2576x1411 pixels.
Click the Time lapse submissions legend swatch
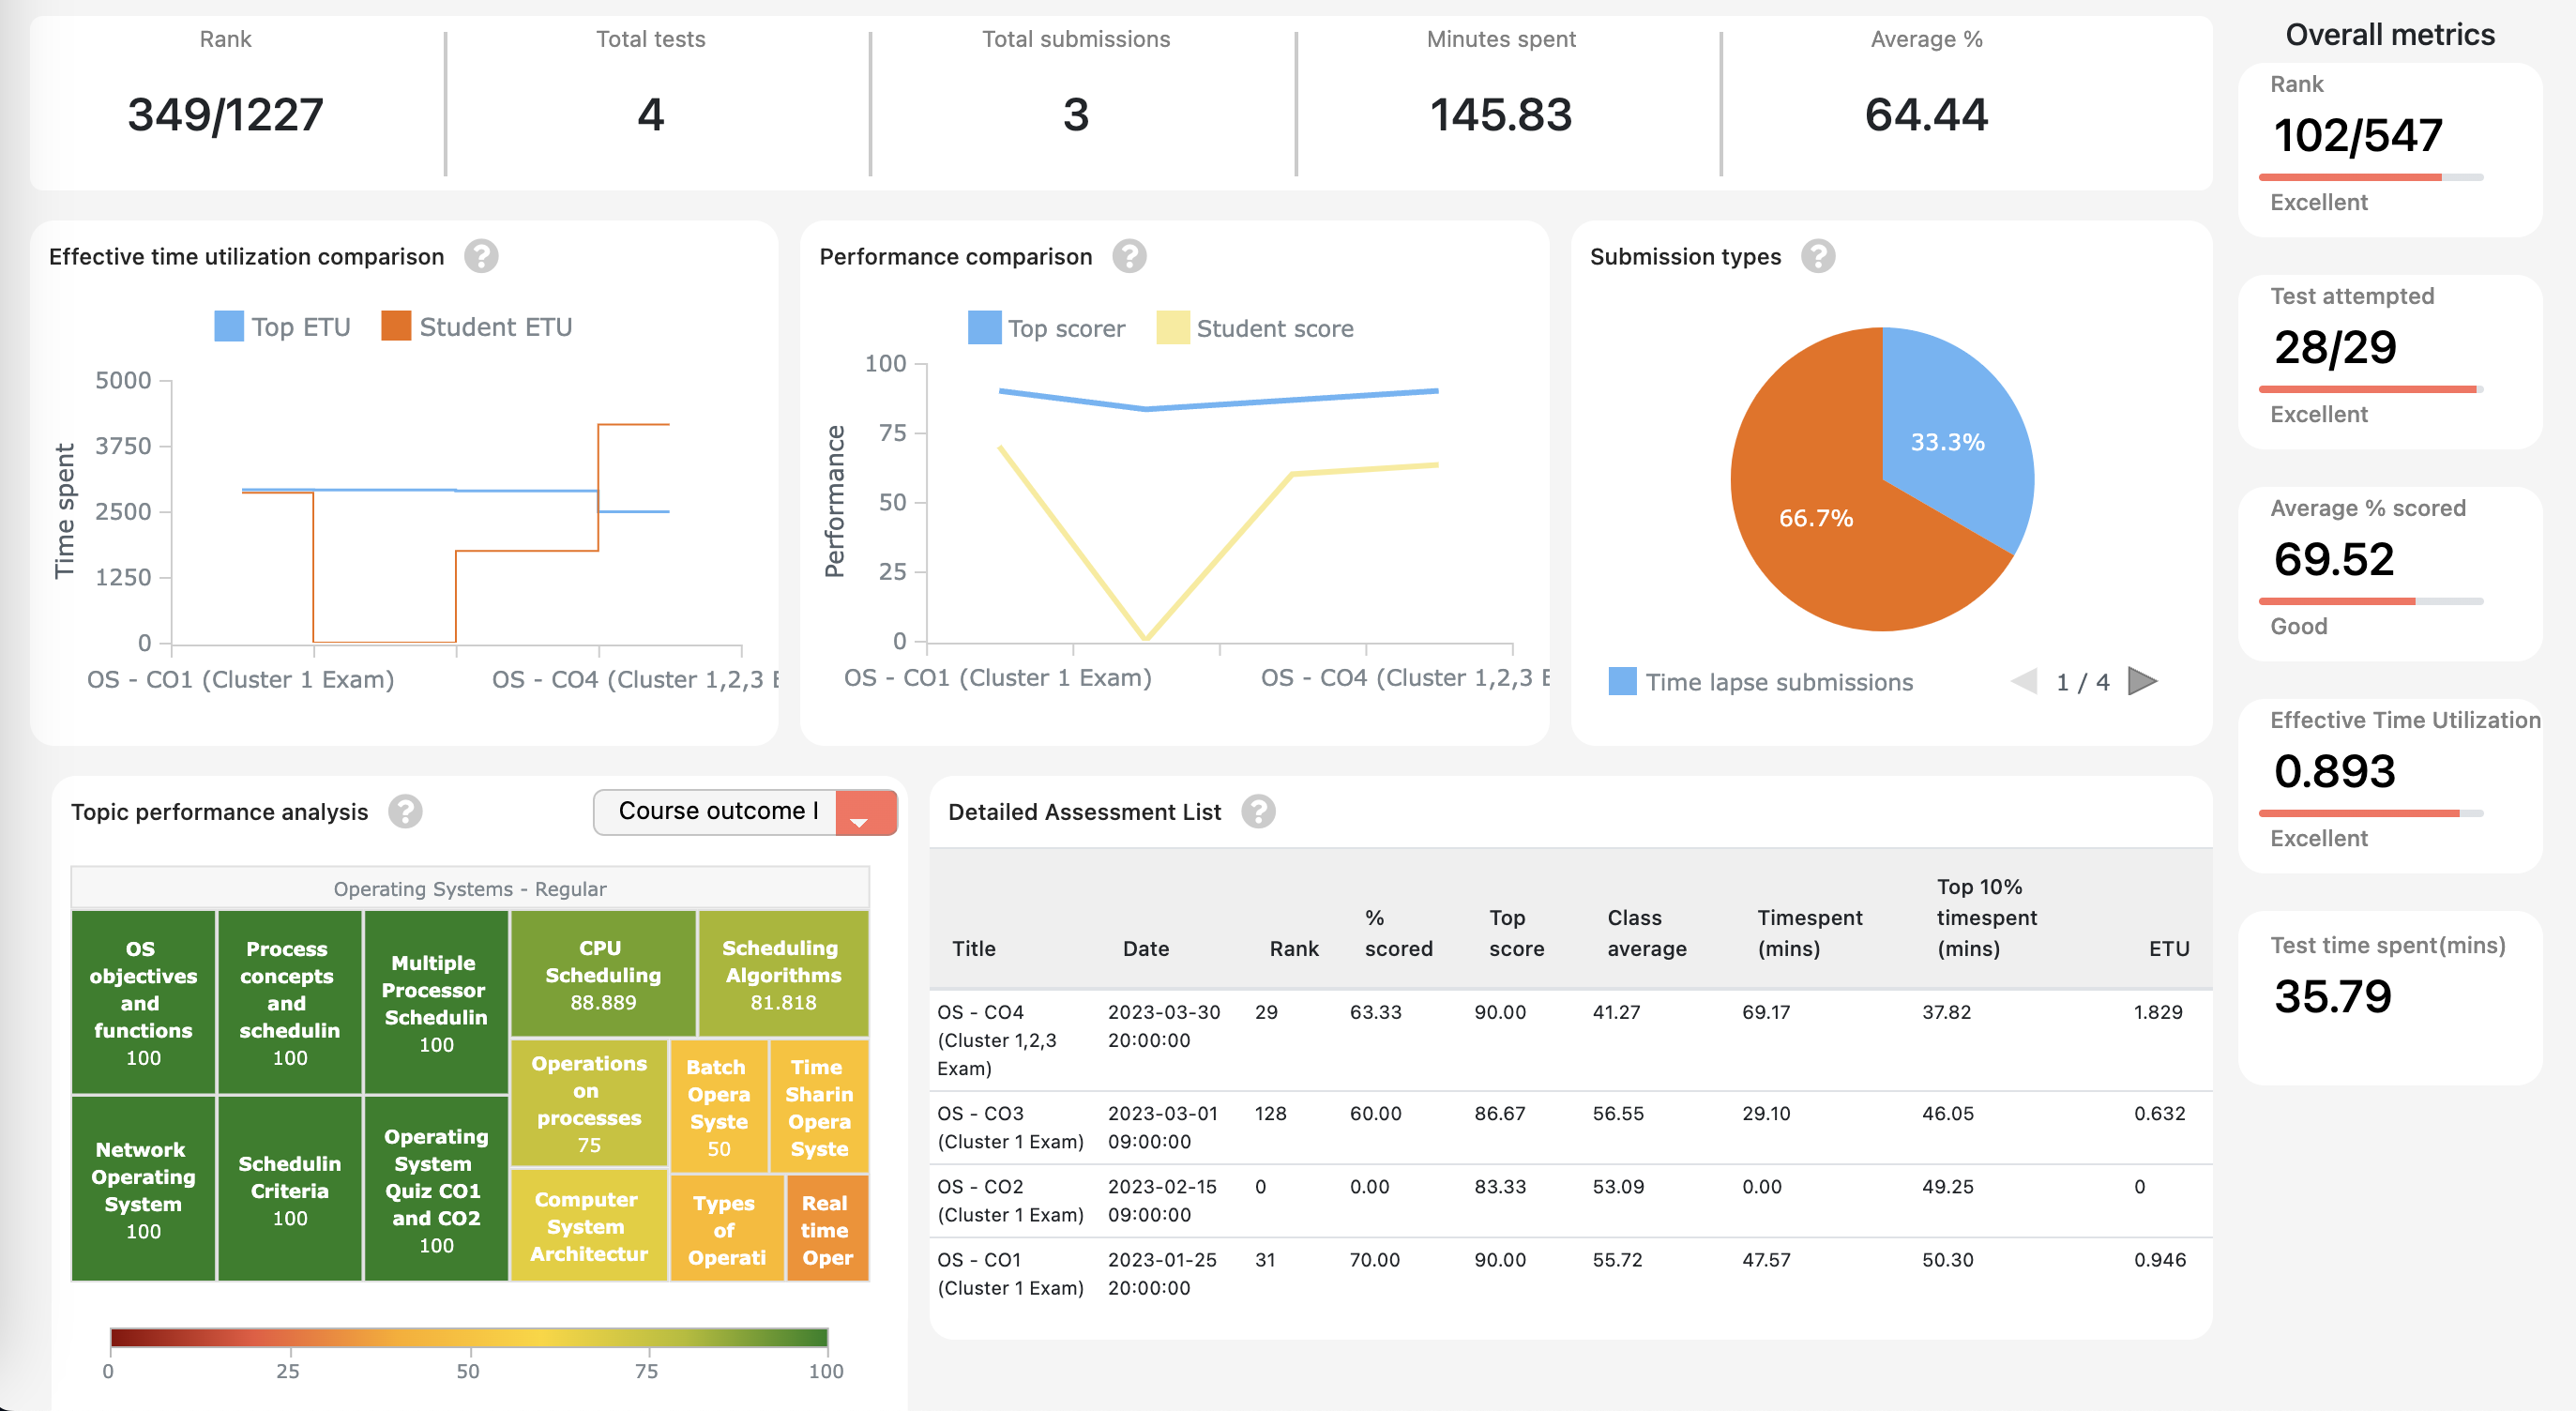pyautogui.click(x=1623, y=681)
